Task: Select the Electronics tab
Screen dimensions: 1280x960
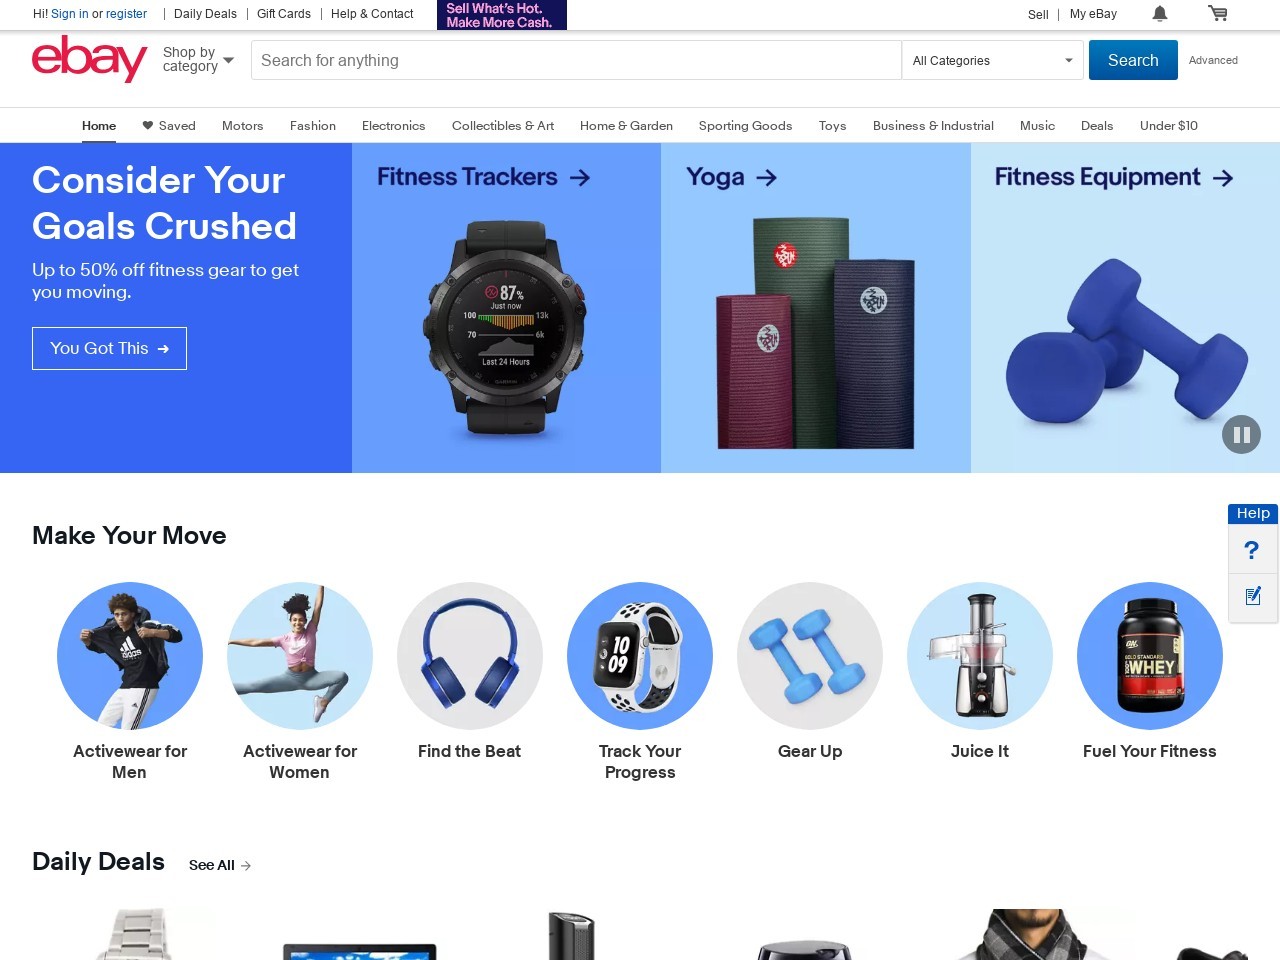Action: 393,125
